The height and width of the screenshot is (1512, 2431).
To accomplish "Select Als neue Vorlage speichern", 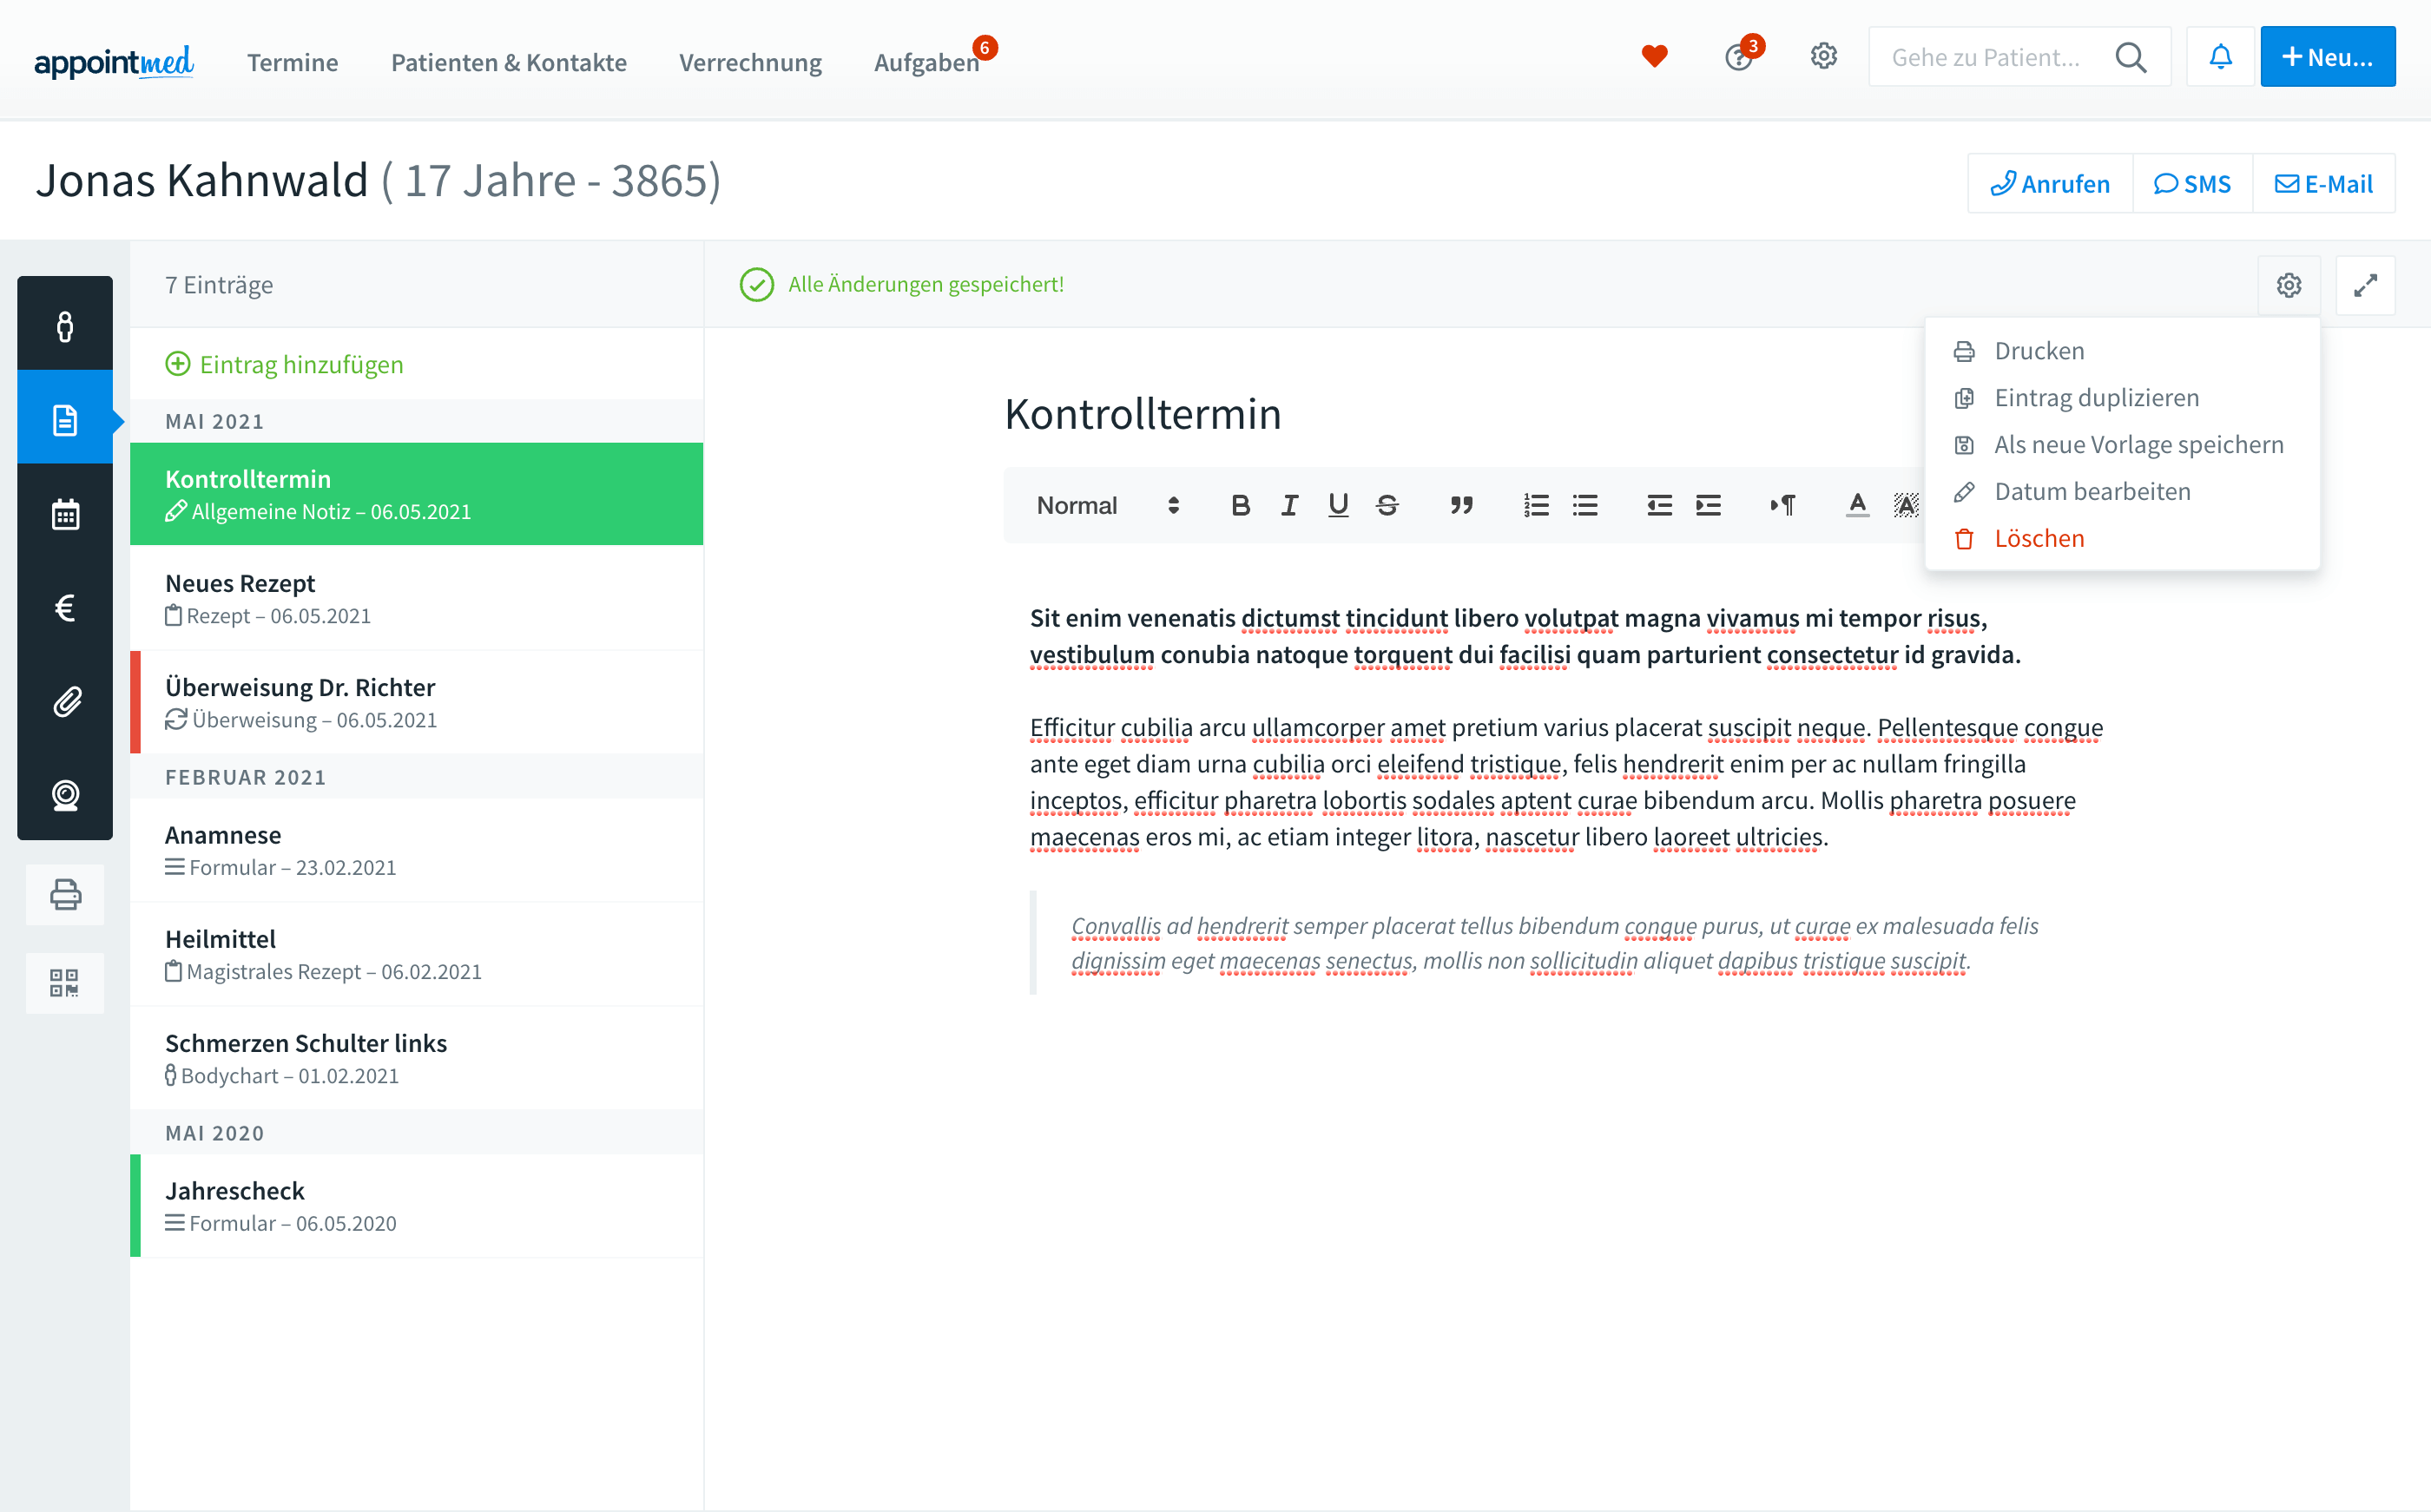I will click(2121, 445).
